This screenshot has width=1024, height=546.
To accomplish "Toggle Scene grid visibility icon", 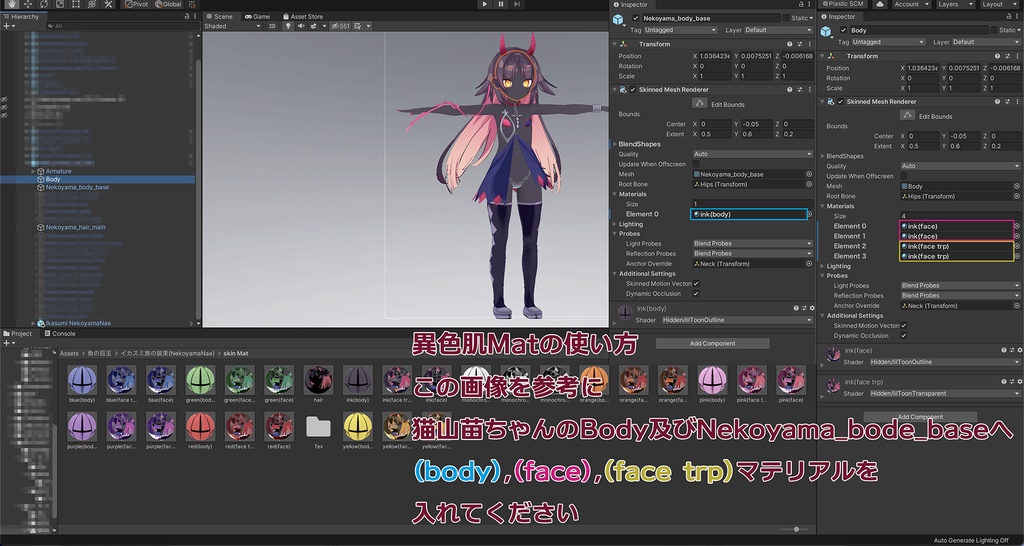I will (359, 26).
